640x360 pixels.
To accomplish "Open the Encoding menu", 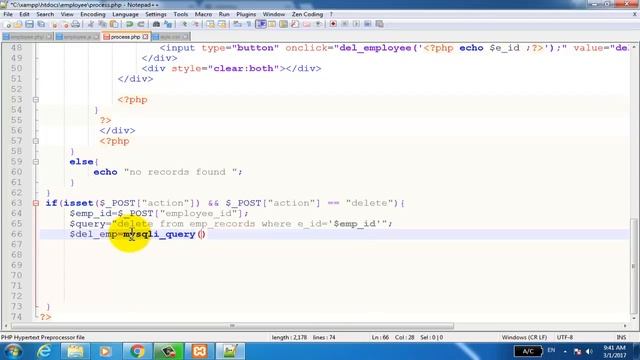I will coord(93,14).
